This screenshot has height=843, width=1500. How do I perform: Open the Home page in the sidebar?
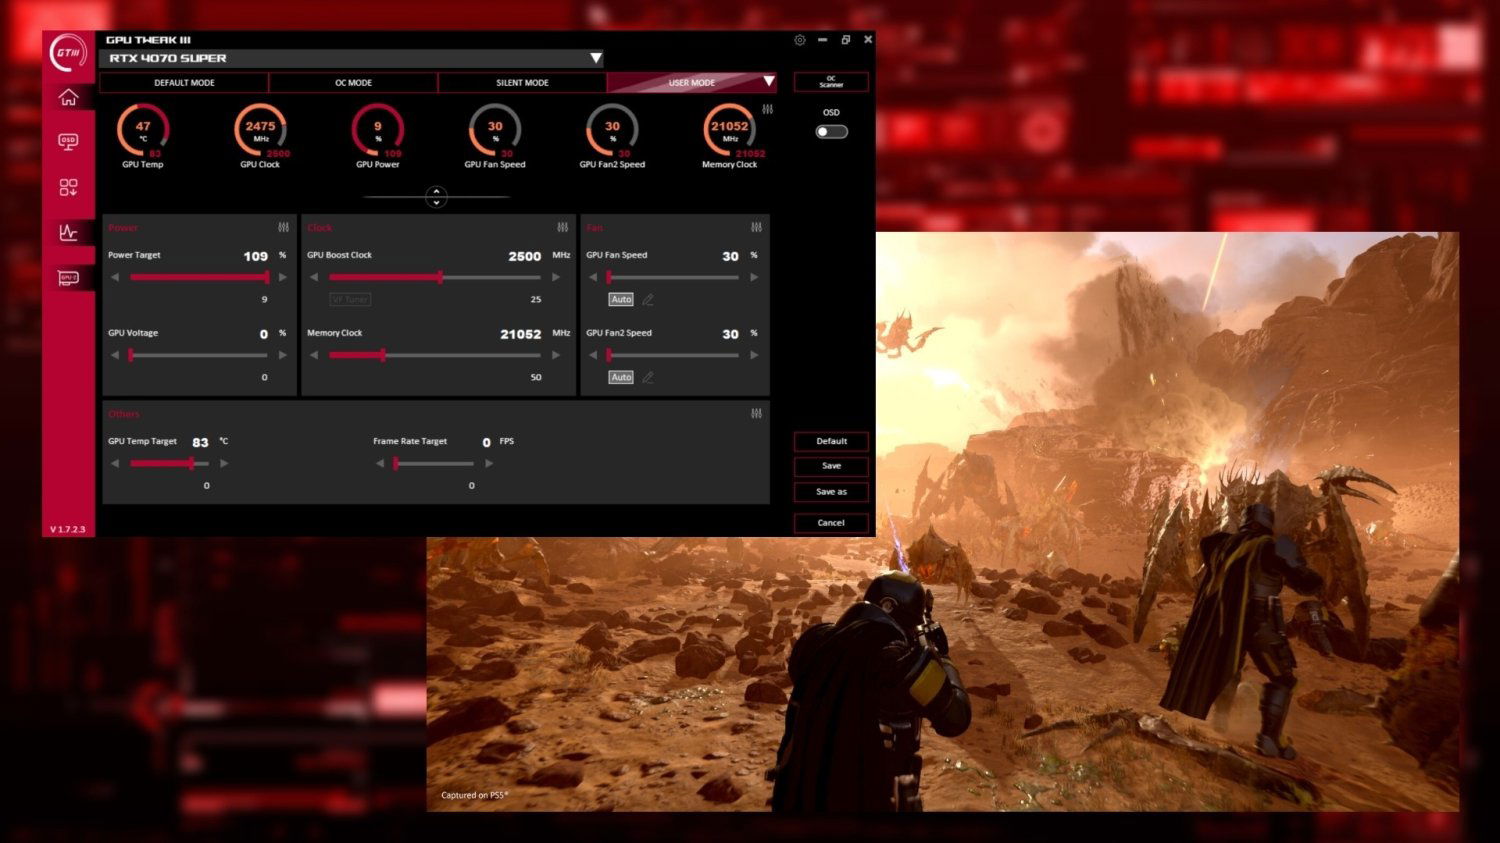(68, 97)
